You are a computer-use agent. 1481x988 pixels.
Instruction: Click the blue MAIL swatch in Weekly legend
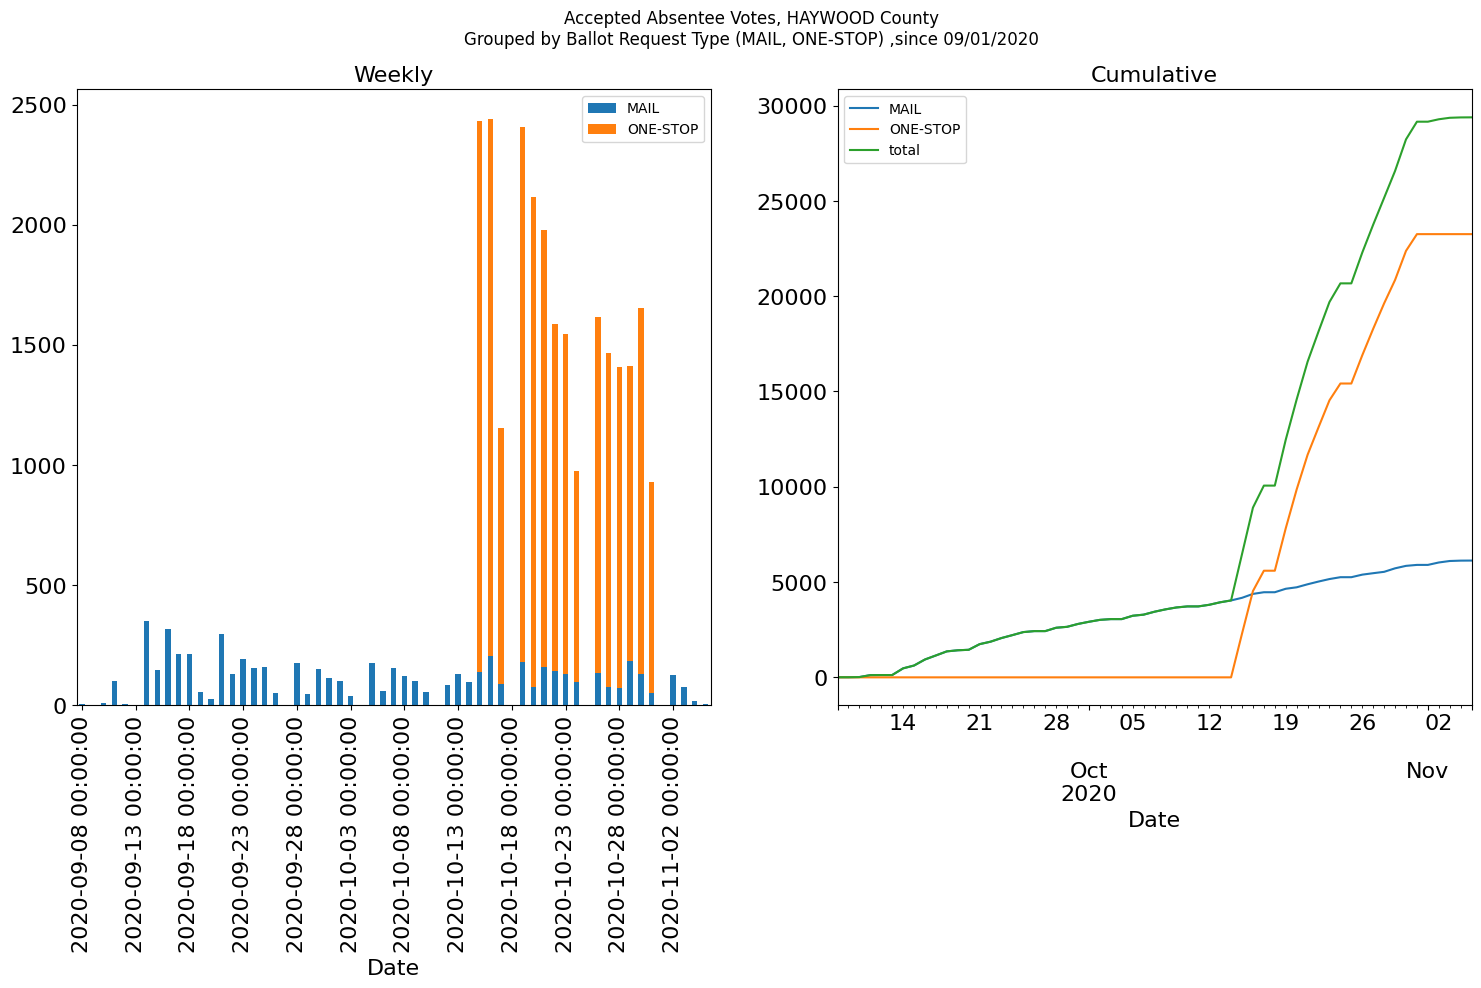(603, 109)
